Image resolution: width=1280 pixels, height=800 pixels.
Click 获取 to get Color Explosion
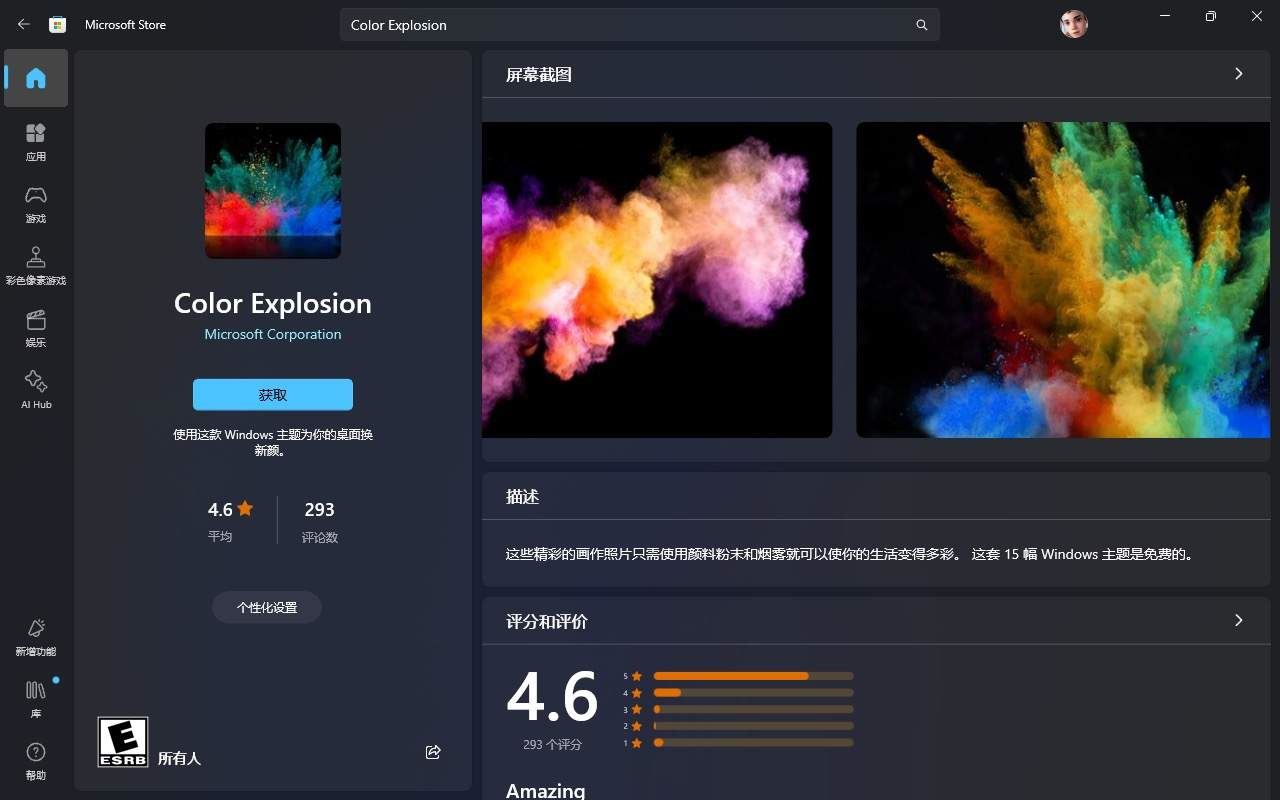coord(272,394)
